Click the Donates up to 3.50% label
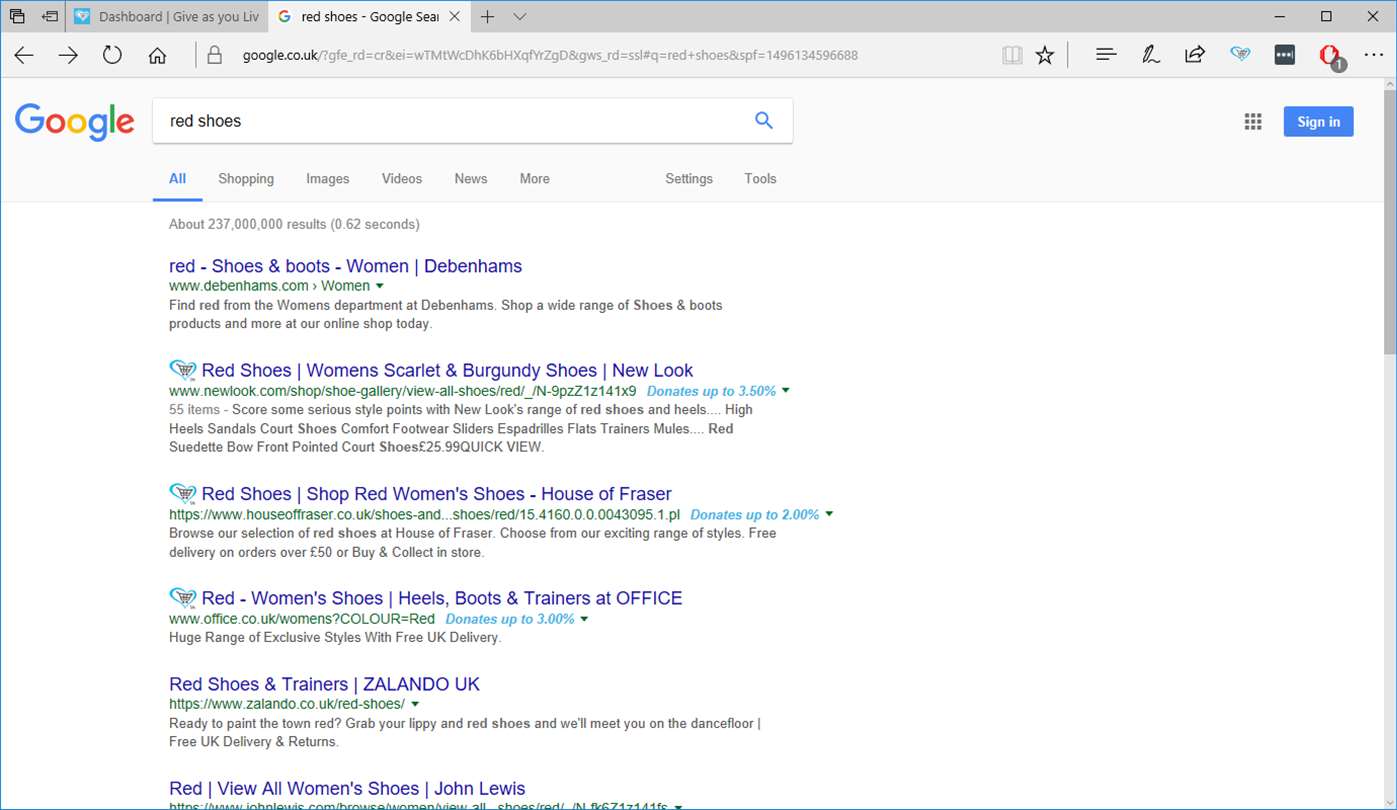Screen dimensions: 1397x810 711,391
